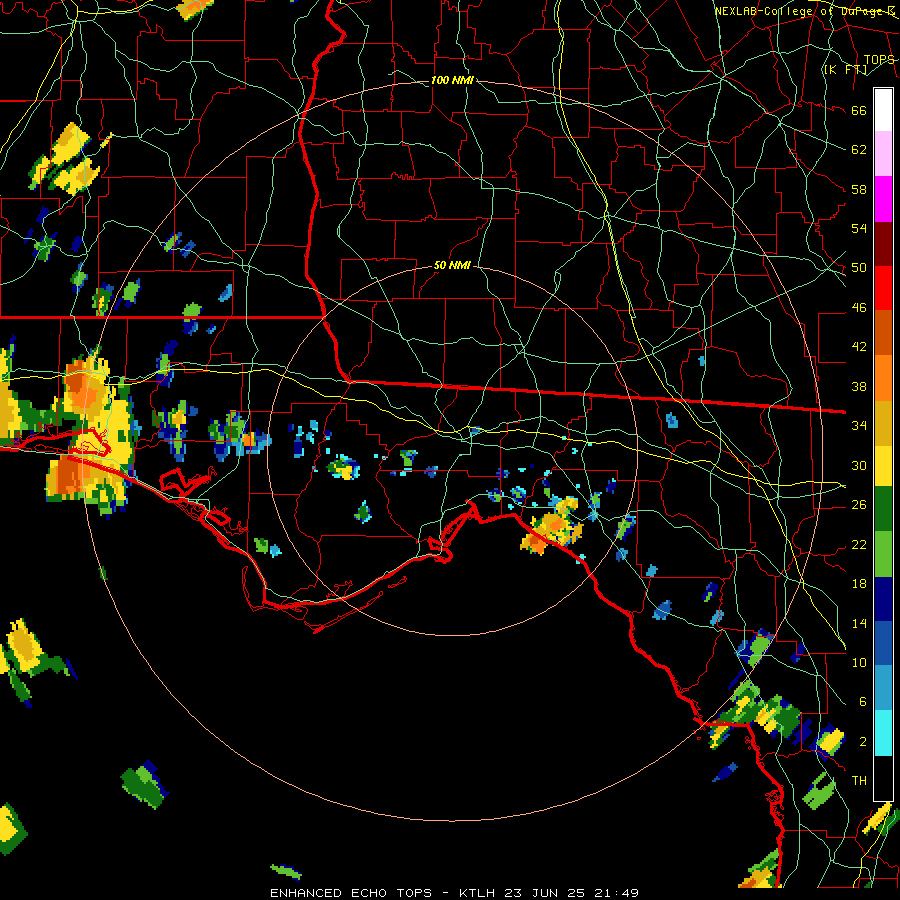900x900 pixels.
Task: Click the 46 value on the height scale
Action: (859, 308)
